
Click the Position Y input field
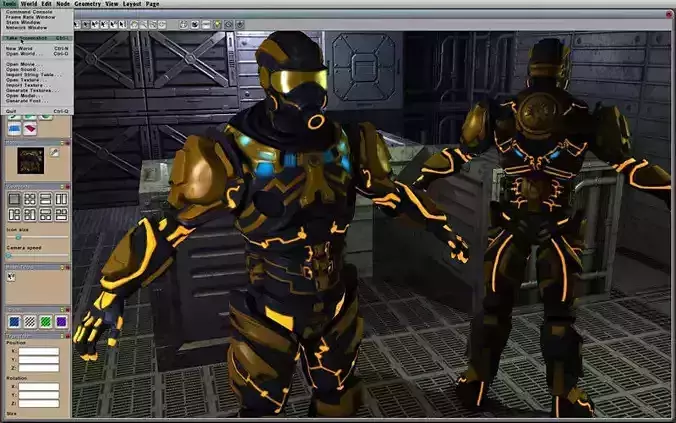coord(39,360)
